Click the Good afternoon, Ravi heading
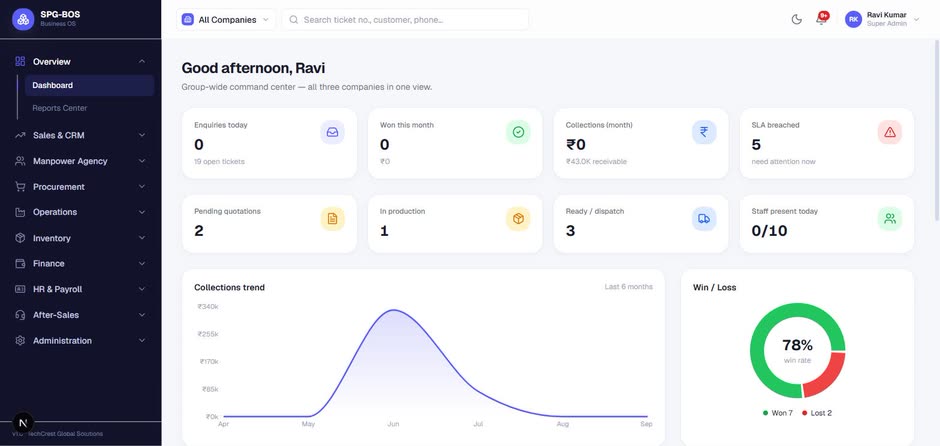940x446 pixels. tap(253, 68)
